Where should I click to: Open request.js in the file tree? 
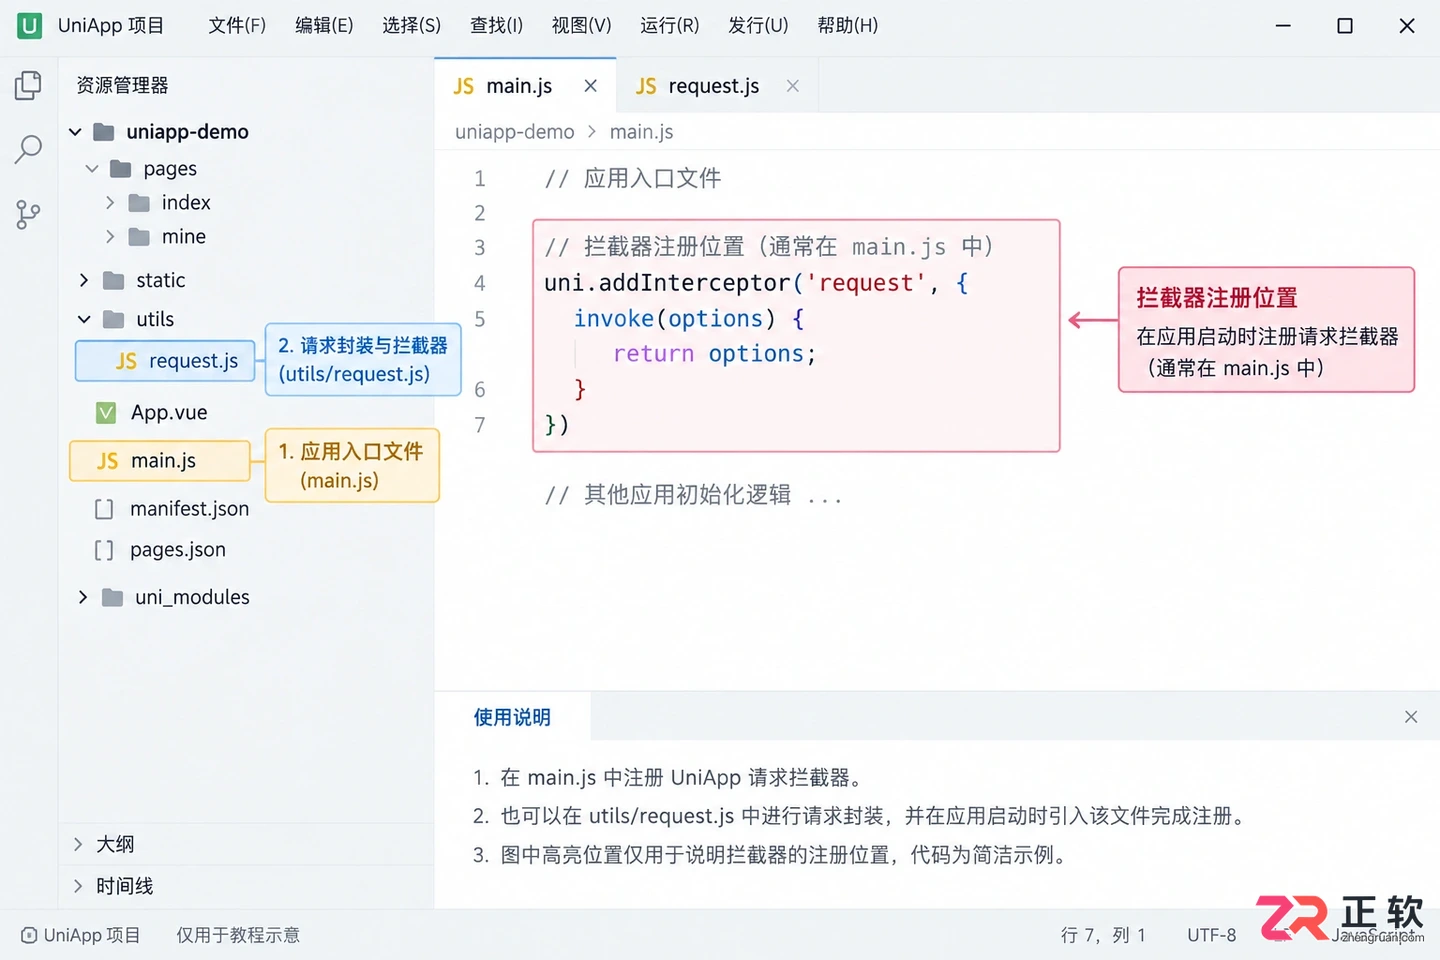coord(165,361)
